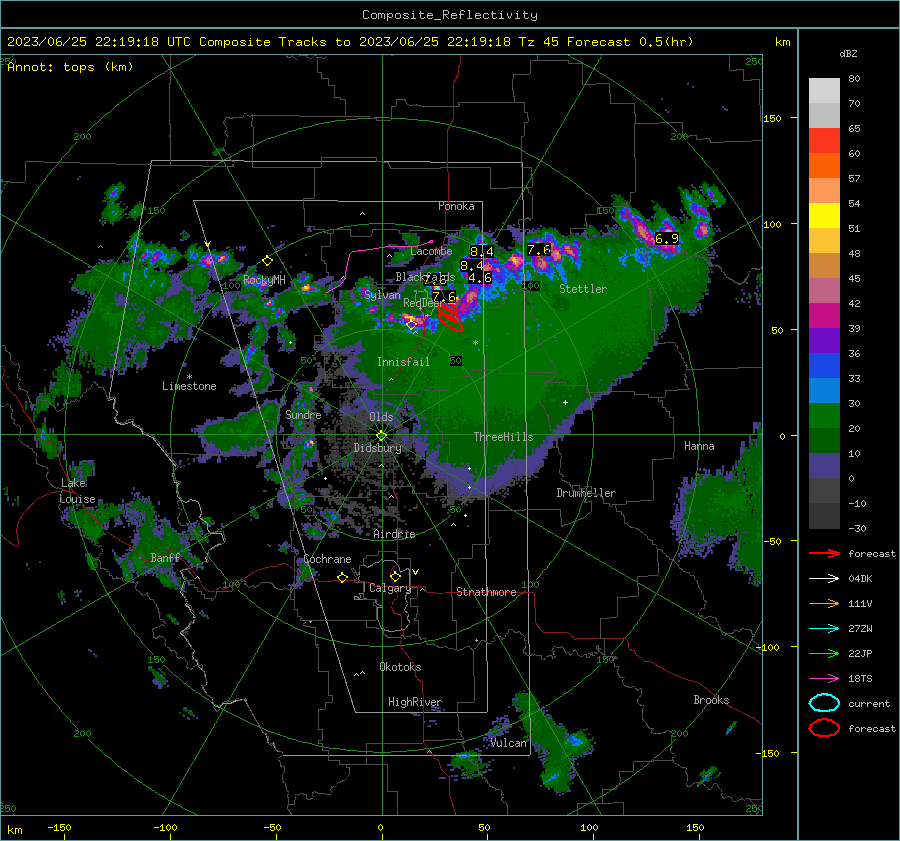Click the yellow diamond marker near RockyMH

[x=267, y=261]
